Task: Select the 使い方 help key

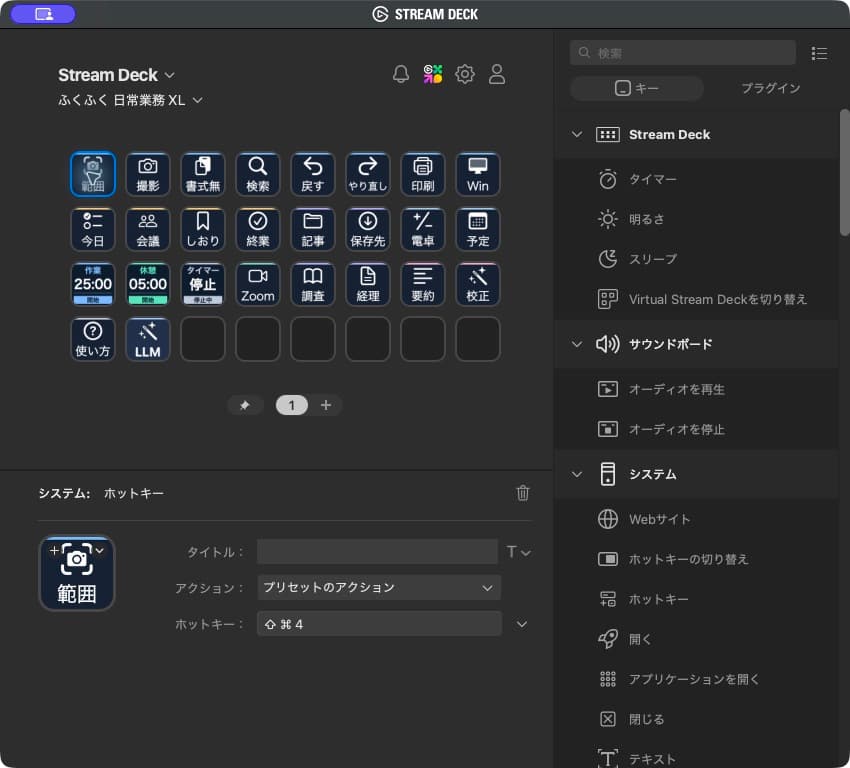Action: [x=93, y=339]
